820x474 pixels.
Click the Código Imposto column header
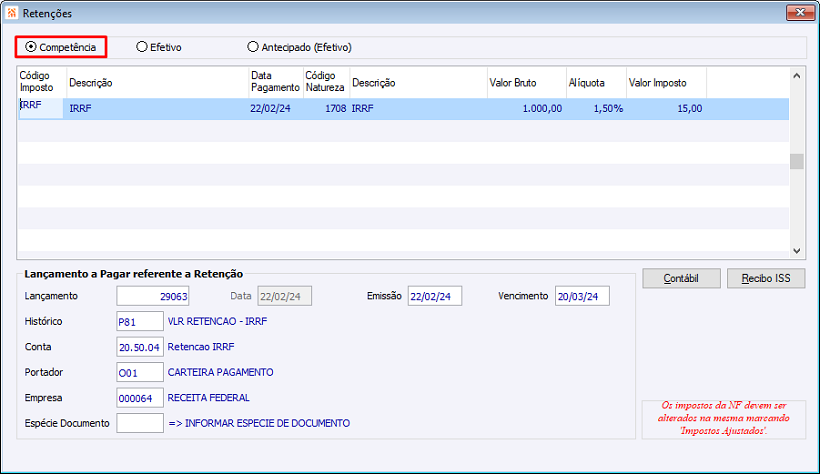(x=41, y=82)
